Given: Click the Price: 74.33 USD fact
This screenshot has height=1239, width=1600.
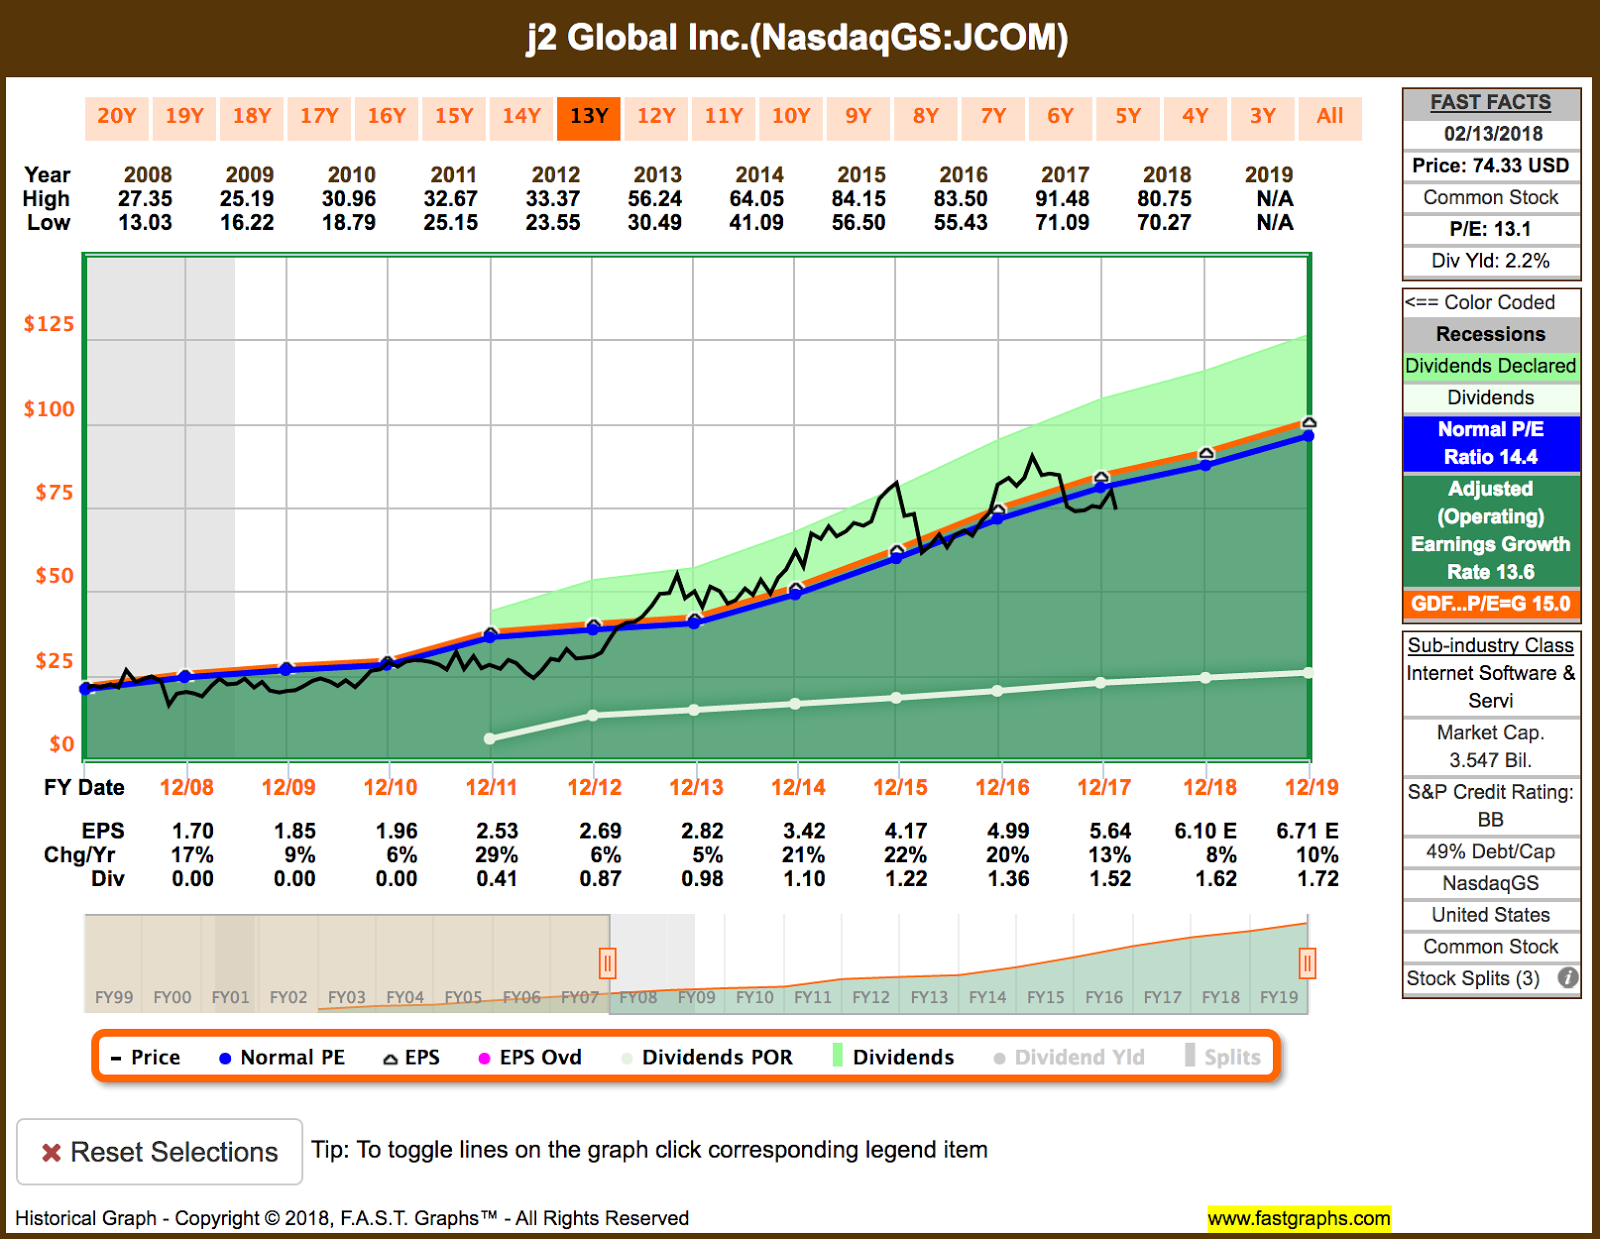Looking at the screenshot, I should click(1491, 166).
